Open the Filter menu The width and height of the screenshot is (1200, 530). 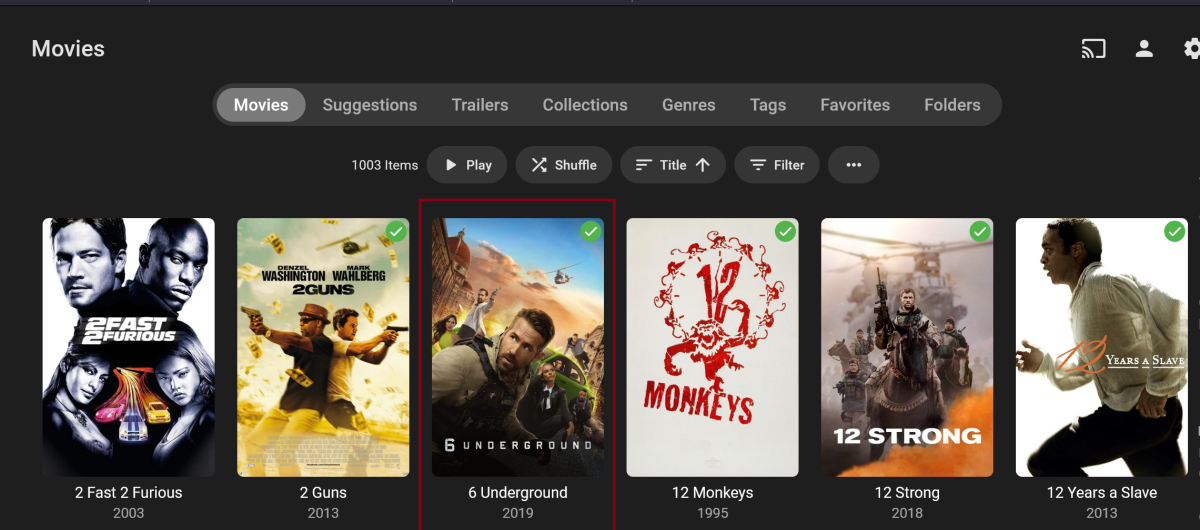point(777,165)
